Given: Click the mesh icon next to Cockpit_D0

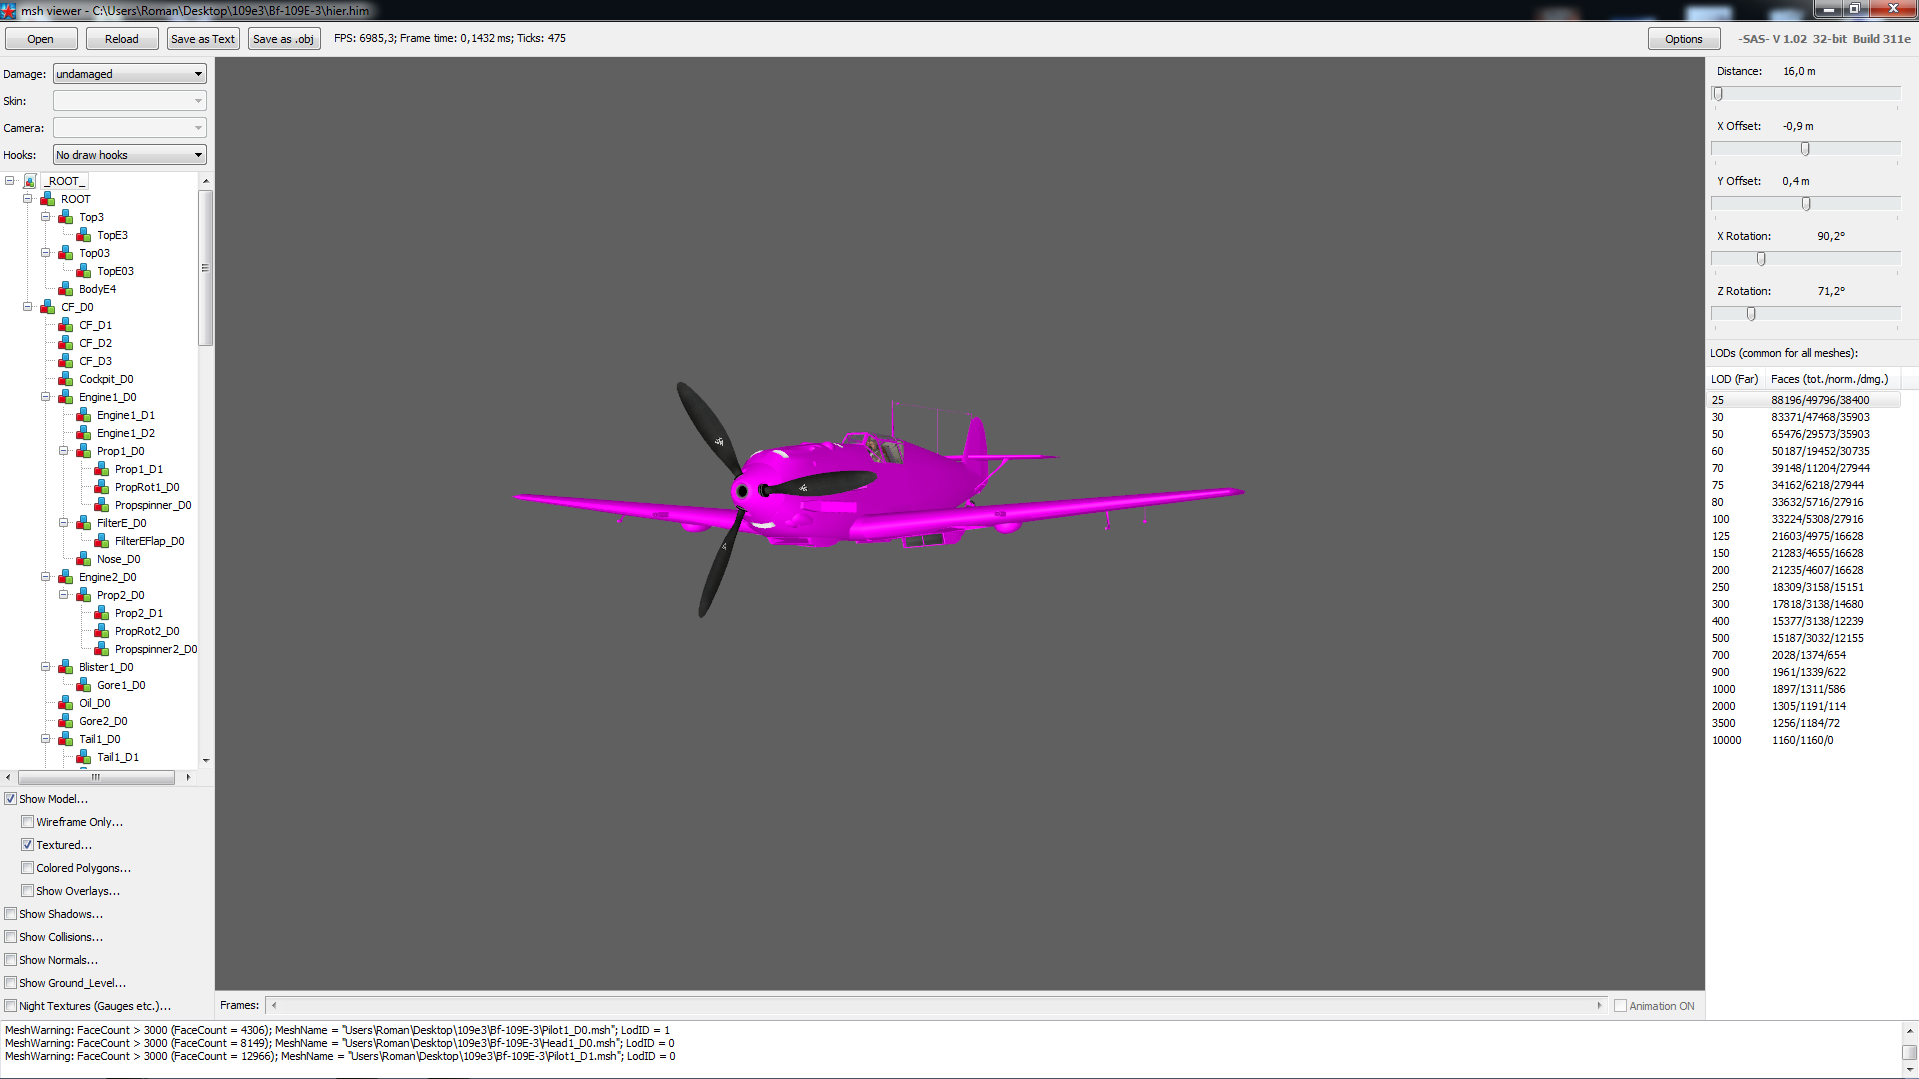Looking at the screenshot, I should coord(66,379).
